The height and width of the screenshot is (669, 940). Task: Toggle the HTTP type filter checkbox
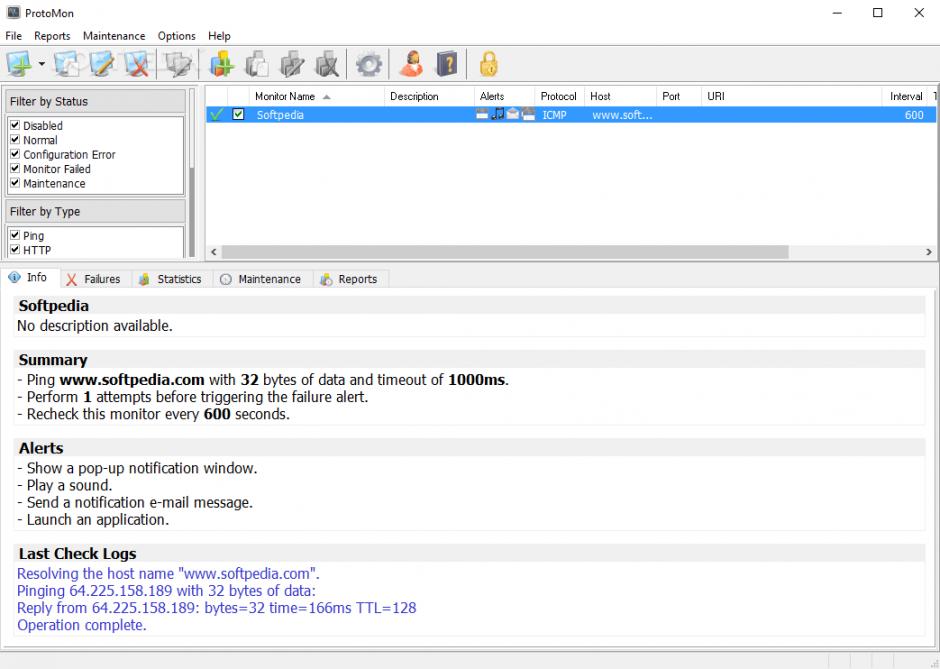coord(15,249)
